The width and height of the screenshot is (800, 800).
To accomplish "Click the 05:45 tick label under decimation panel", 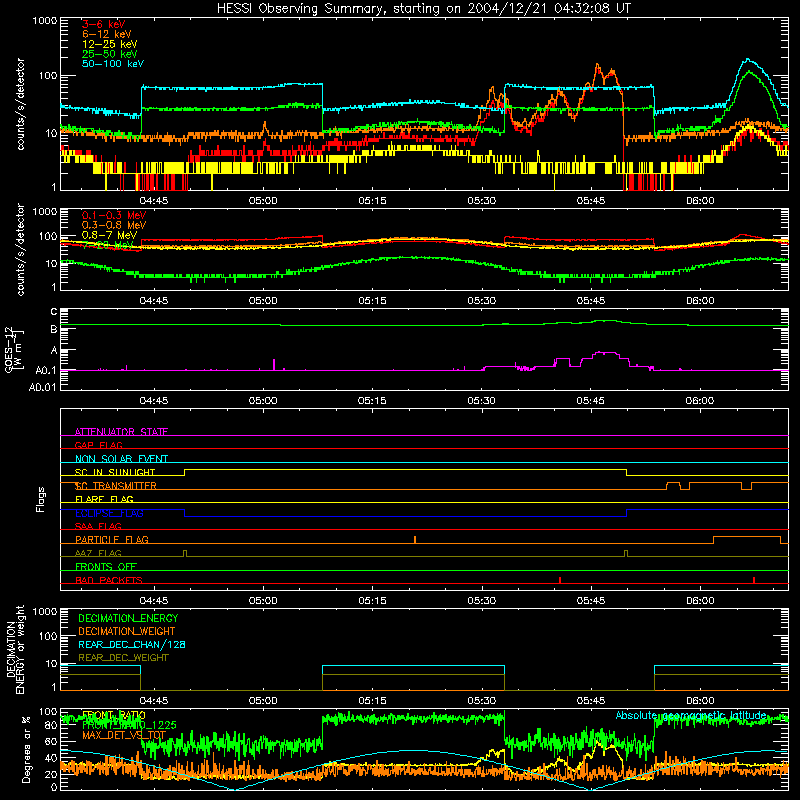I will point(591,701).
